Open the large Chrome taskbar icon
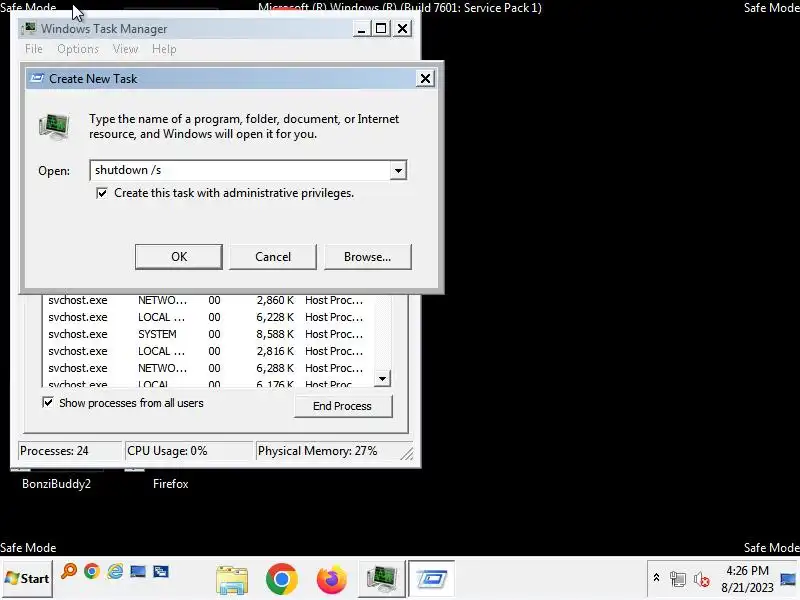Screen dimensions: 800x600 pos(282,579)
